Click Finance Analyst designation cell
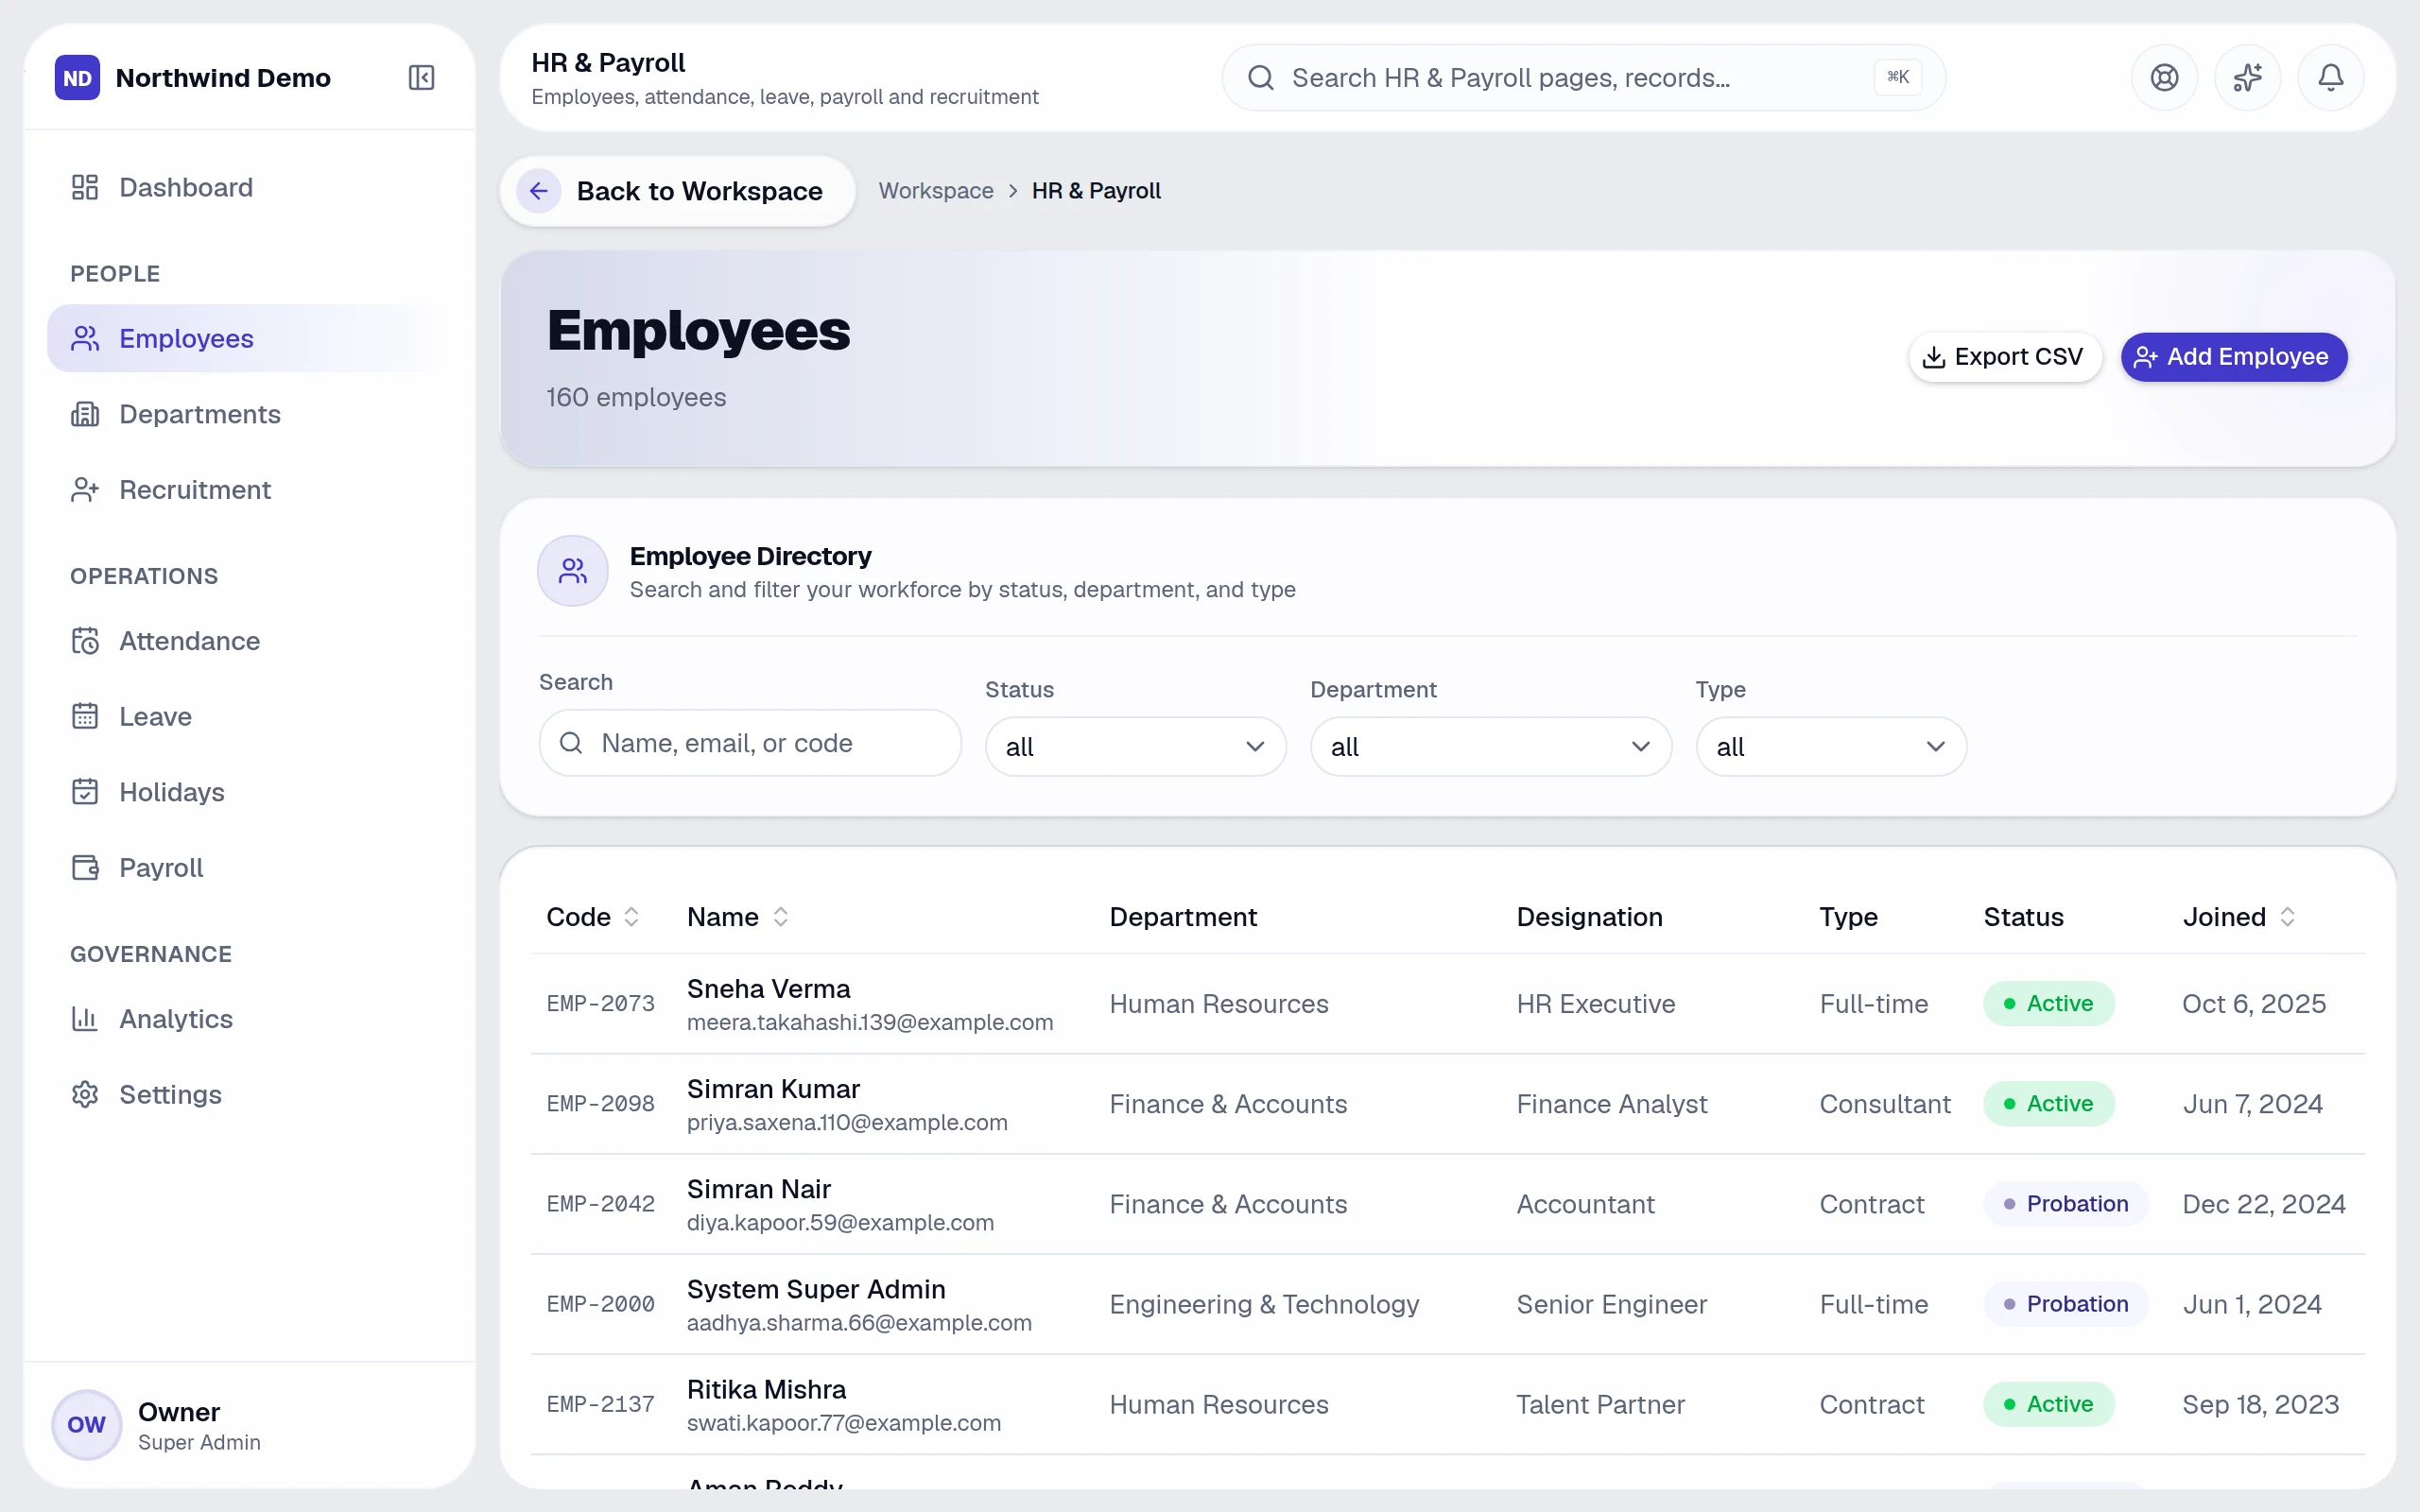The width and height of the screenshot is (2420, 1512). [x=1612, y=1104]
